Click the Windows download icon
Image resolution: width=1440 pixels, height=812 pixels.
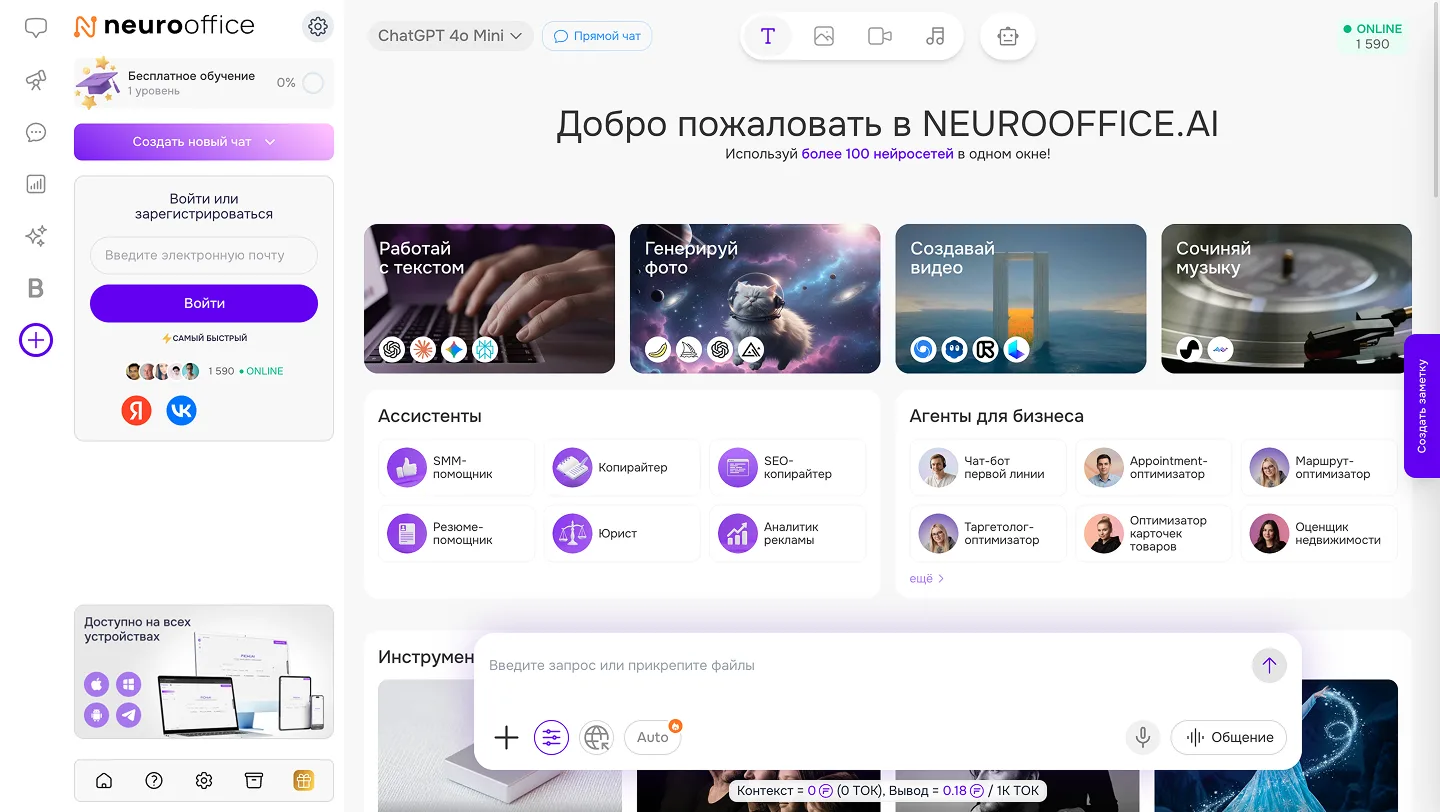(x=128, y=685)
